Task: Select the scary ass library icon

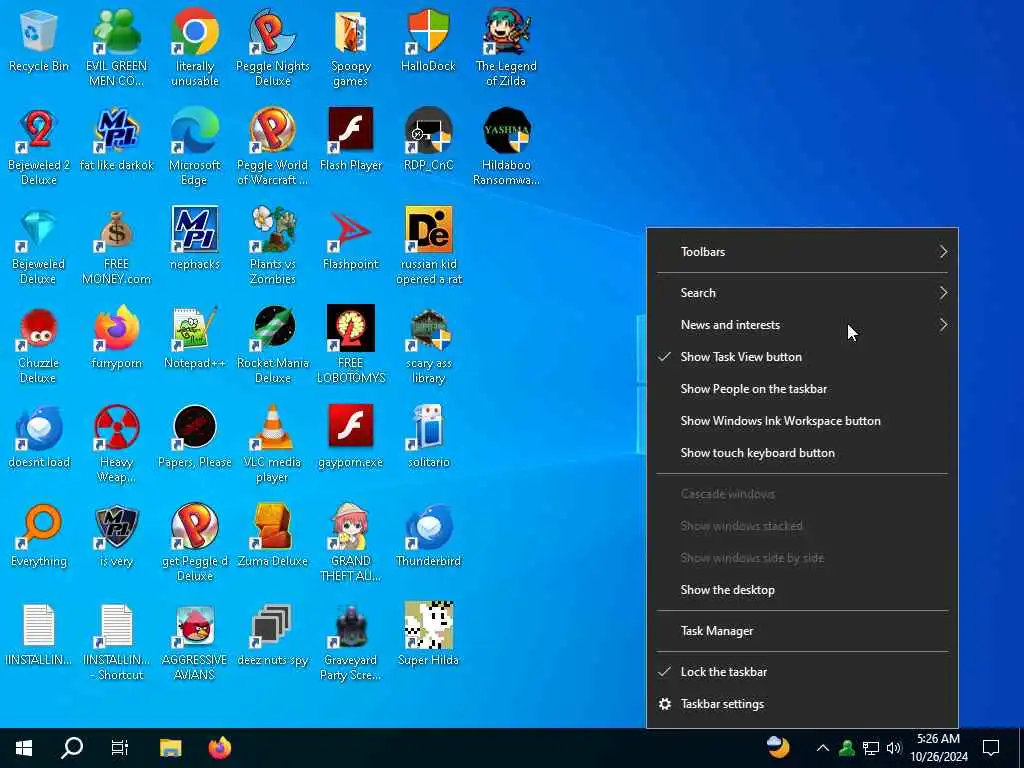Action: click(428, 328)
